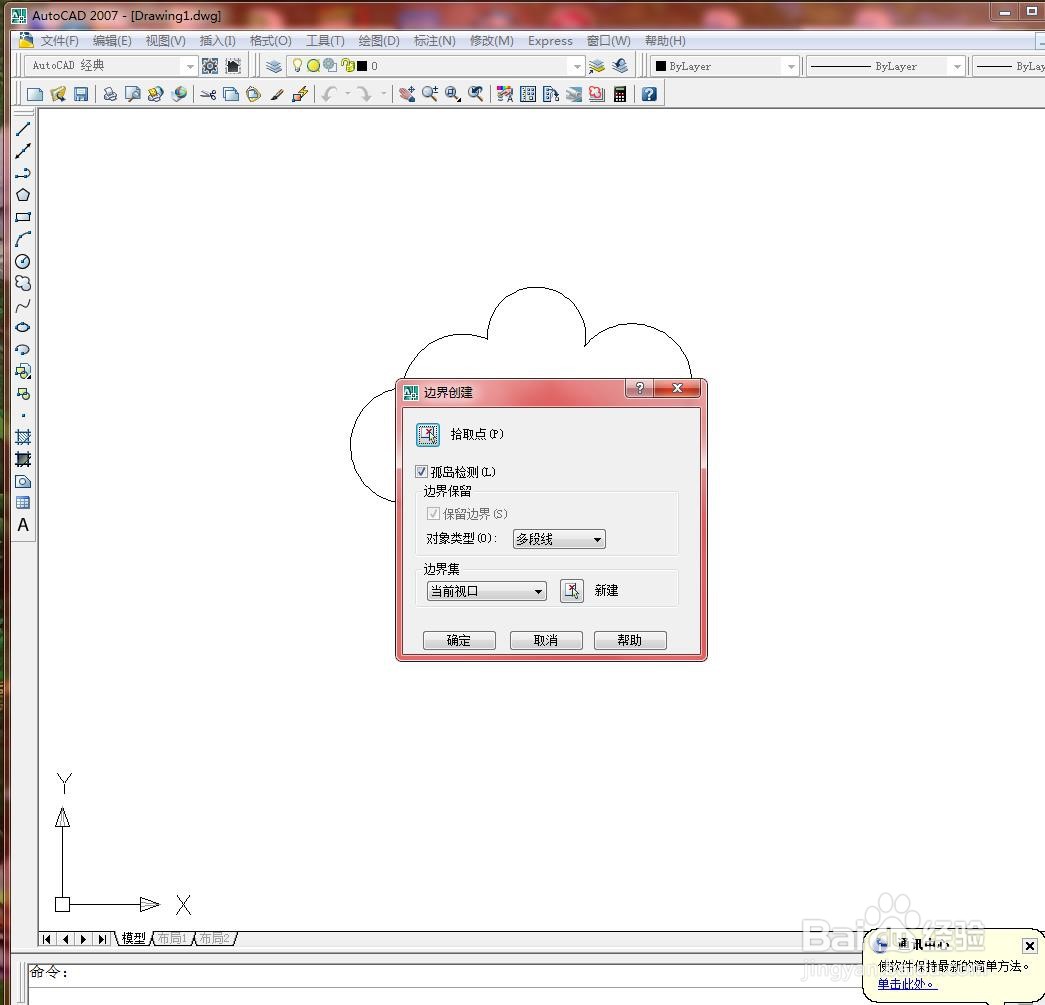1045x1005 pixels.
Task: Click the black layer color swatch
Action: (x=362, y=66)
